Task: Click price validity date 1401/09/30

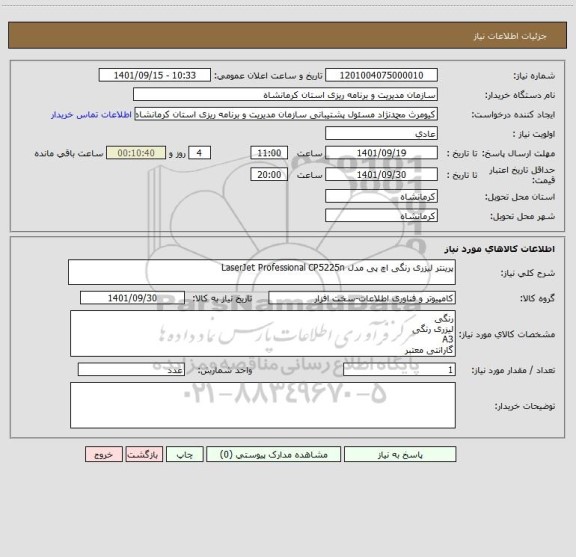Action: point(381,174)
